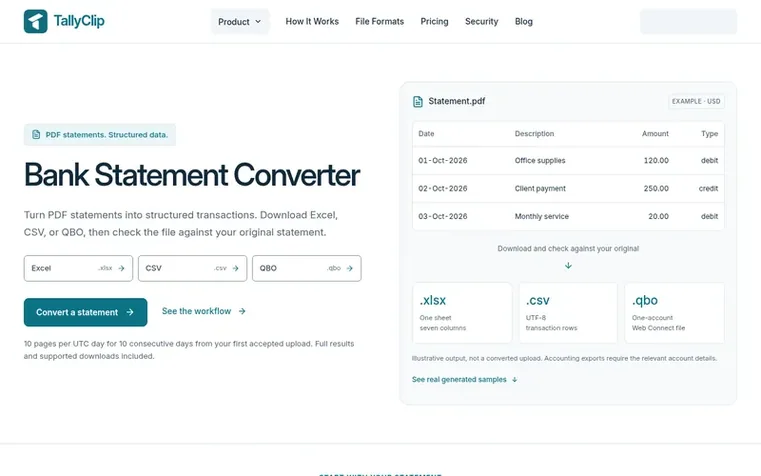The width and height of the screenshot is (761, 476).
Task: Click the Convert a statement button
Action: (x=85, y=312)
